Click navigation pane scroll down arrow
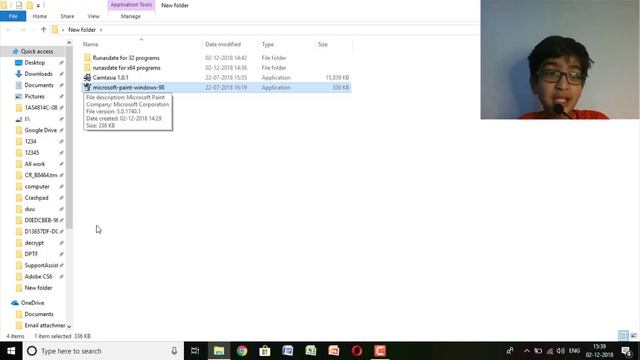640x360 pixels. pyautogui.click(x=69, y=326)
